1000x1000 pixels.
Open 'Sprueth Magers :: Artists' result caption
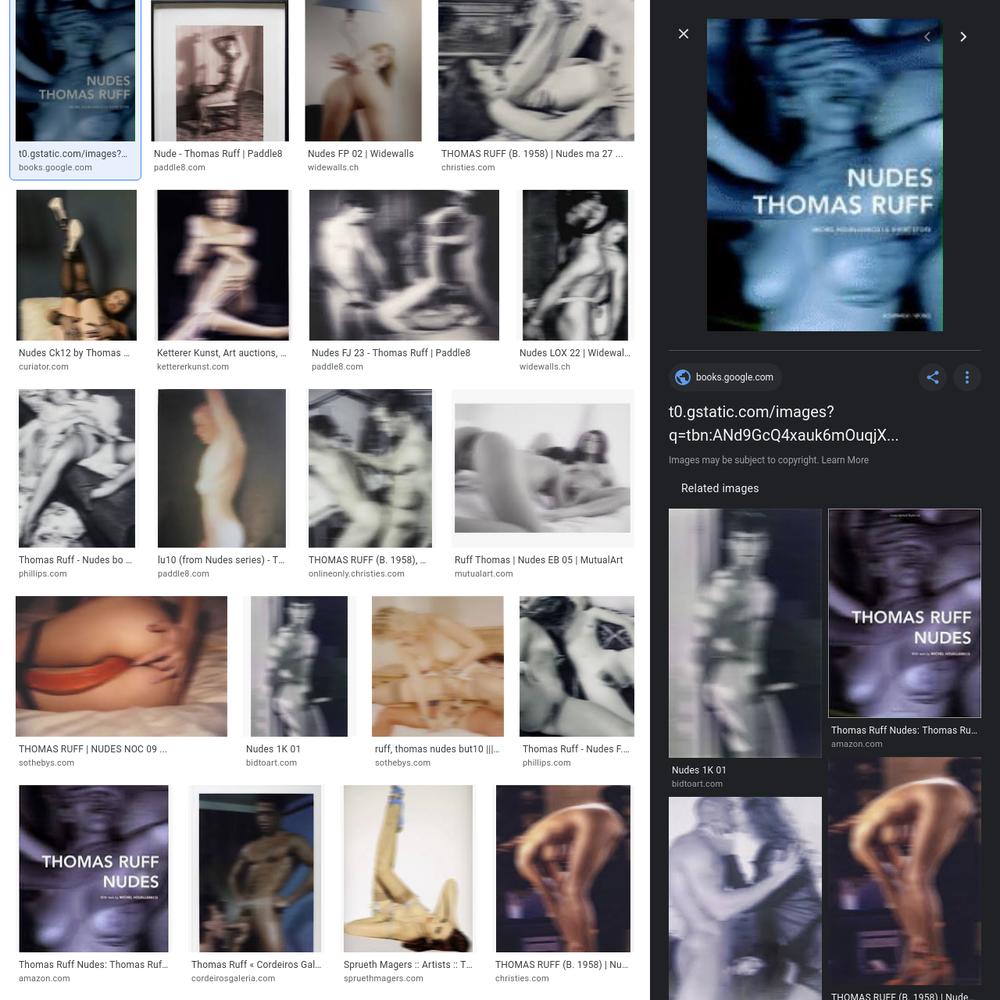pos(408,964)
